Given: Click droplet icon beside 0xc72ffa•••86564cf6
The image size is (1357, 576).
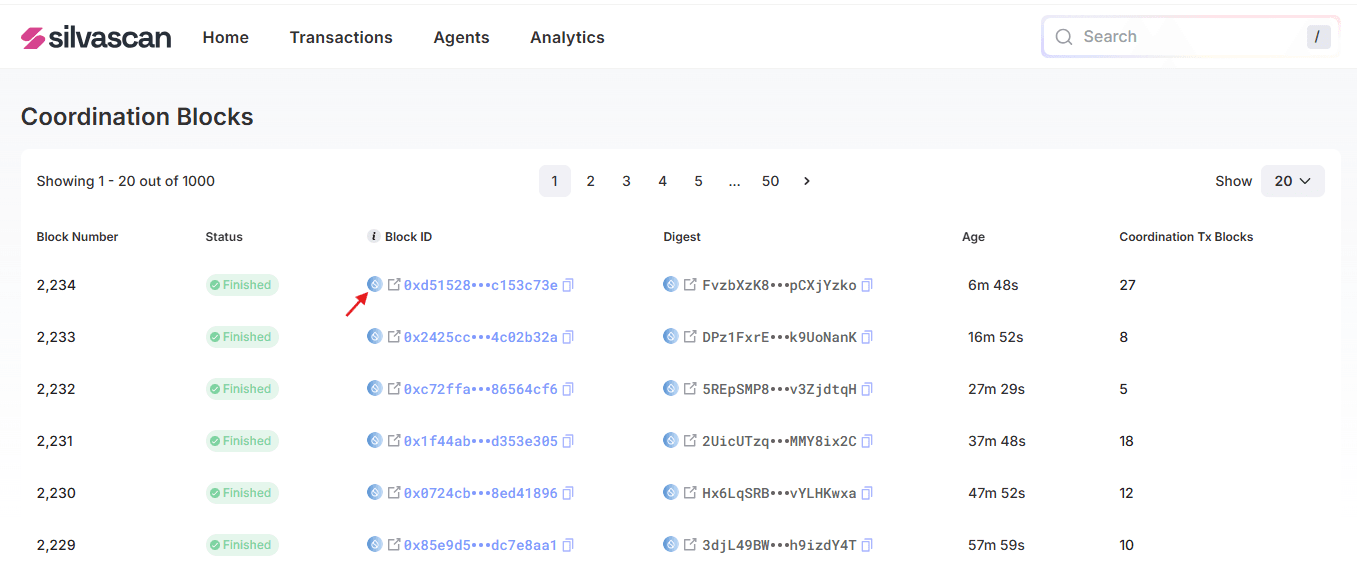Looking at the screenshot, I should [x=375, y=388].
